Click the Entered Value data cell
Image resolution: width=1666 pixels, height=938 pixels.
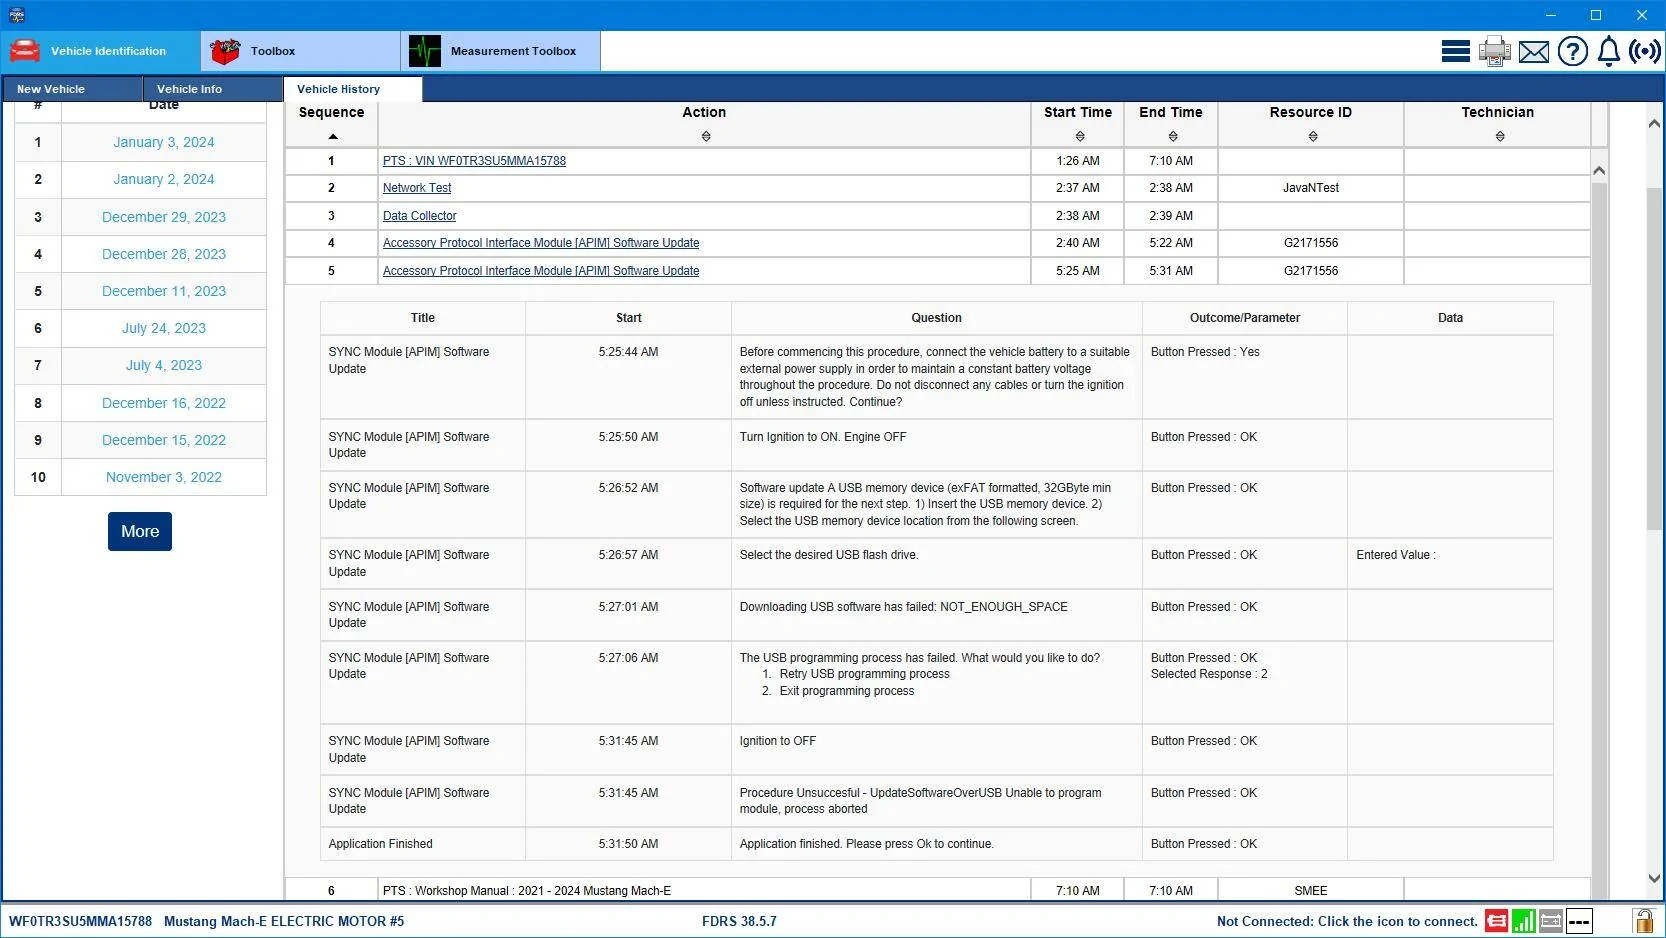pos(1450,564)
